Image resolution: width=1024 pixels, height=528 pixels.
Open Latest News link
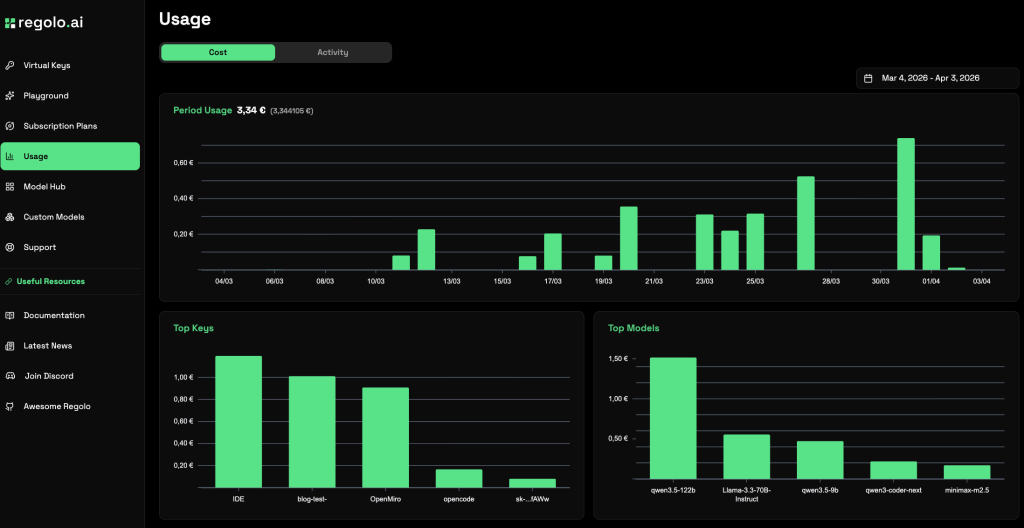click(48, 346)
